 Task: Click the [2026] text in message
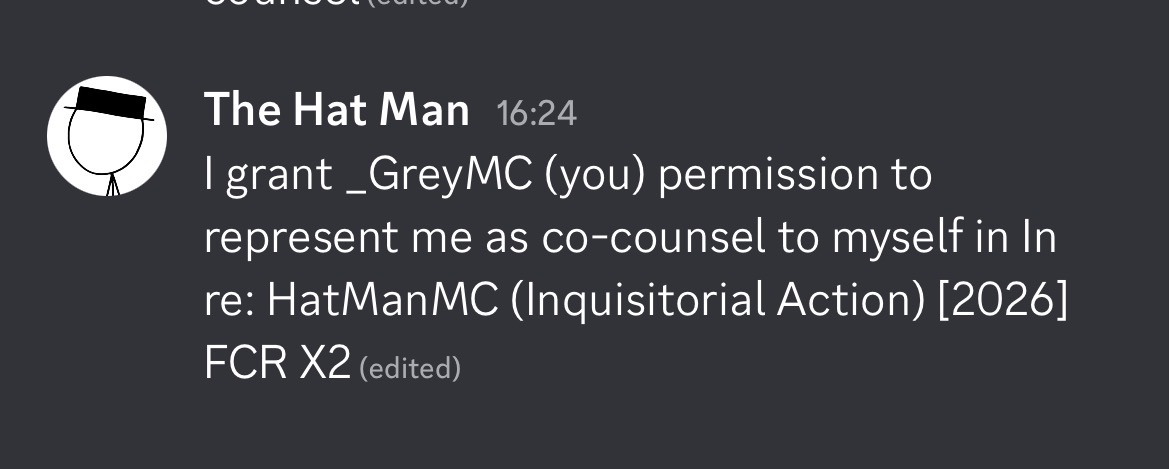(x=1003, y=300)
